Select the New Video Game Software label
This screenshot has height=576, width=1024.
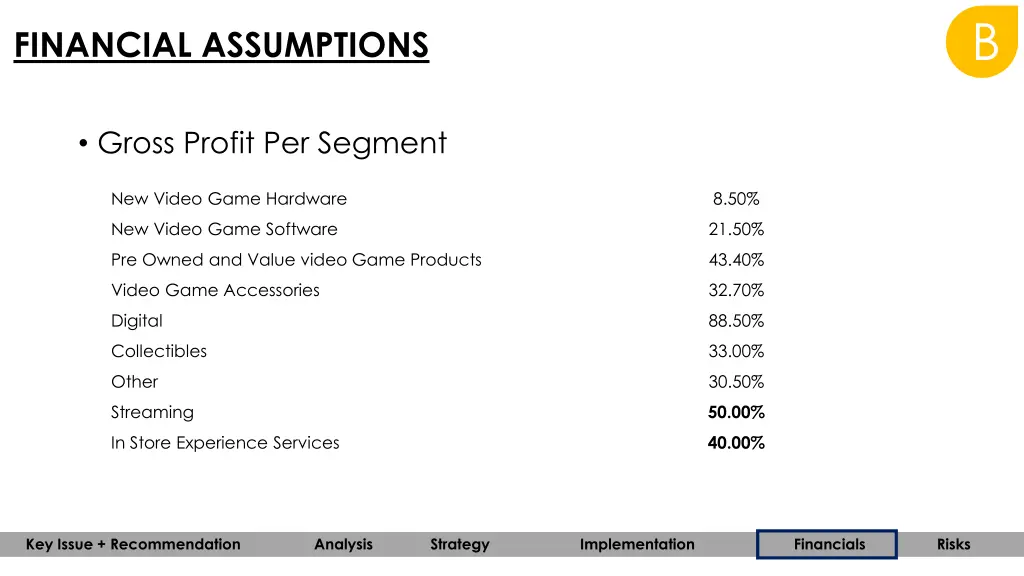[x=224, y=229]
